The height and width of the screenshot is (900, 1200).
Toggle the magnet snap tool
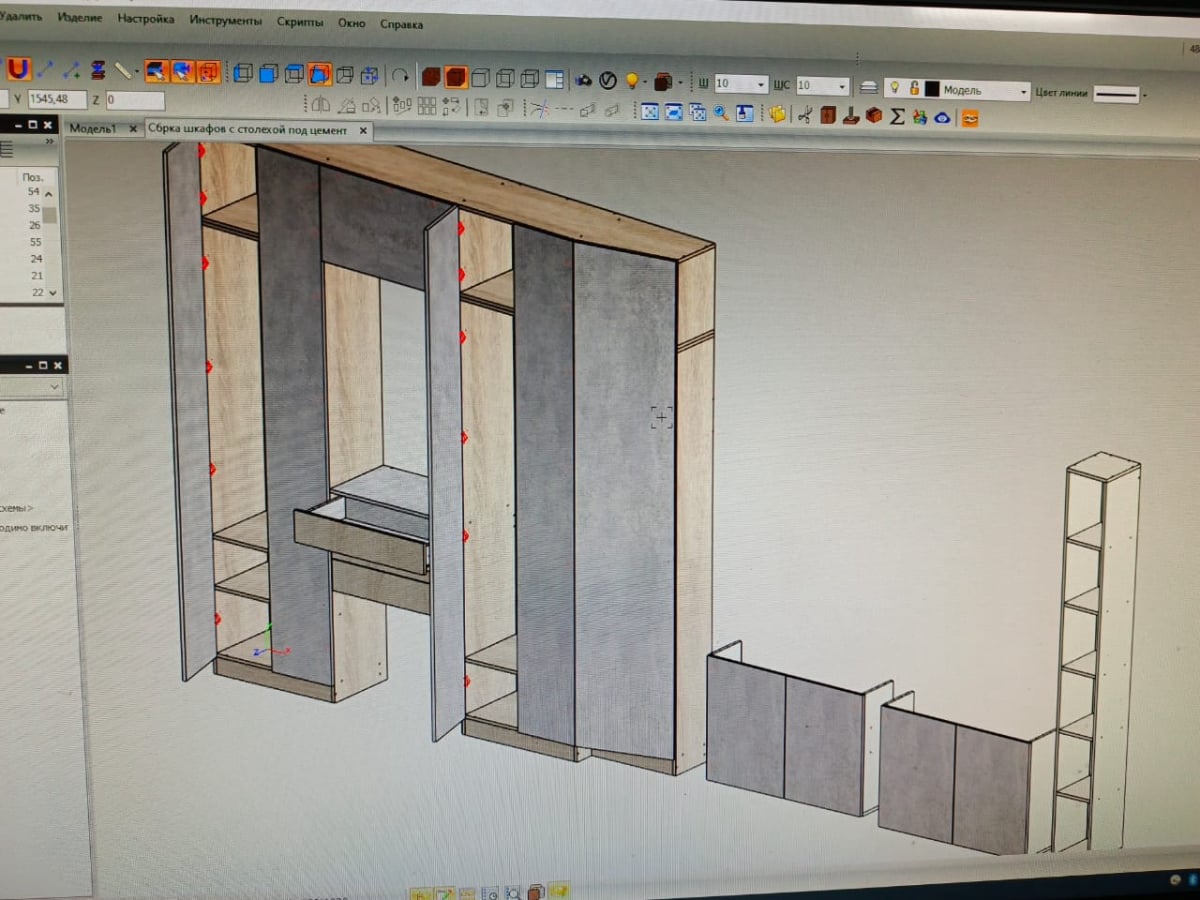point(18,68)
